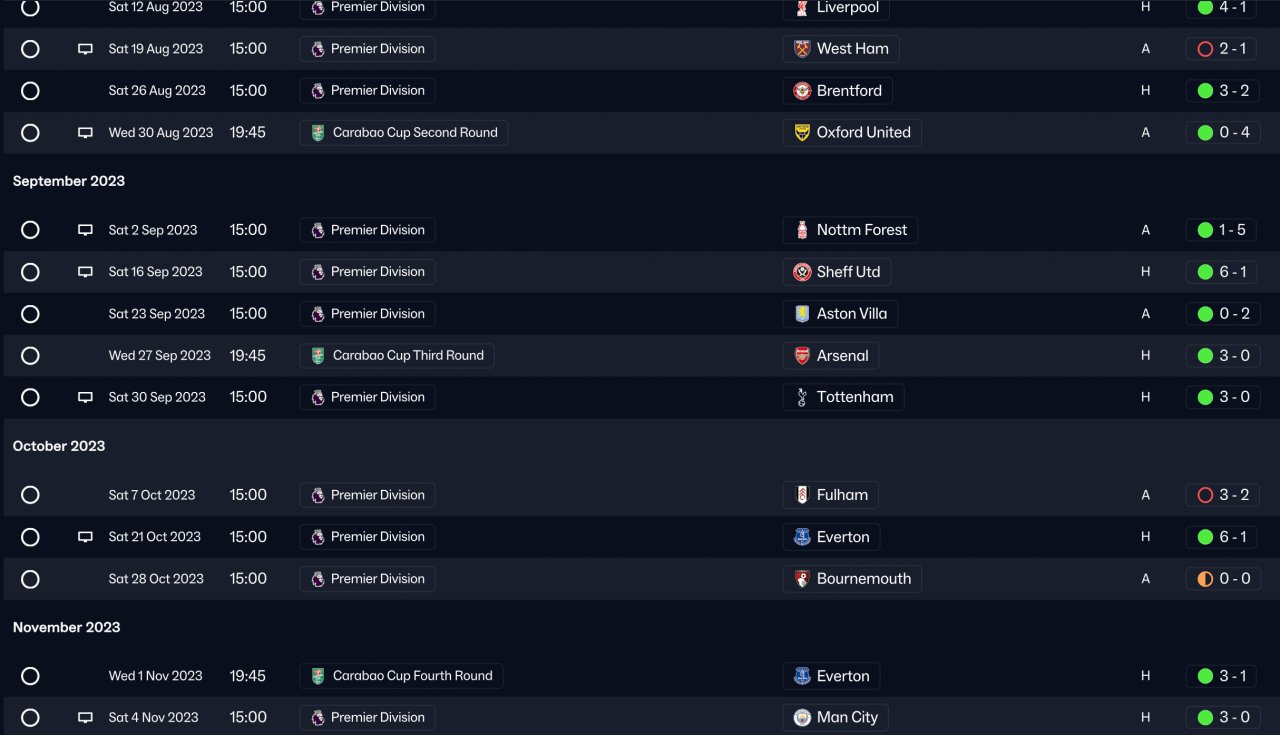Open the Nottm Forest team button
1280x735 pixels.
[850, 230]
